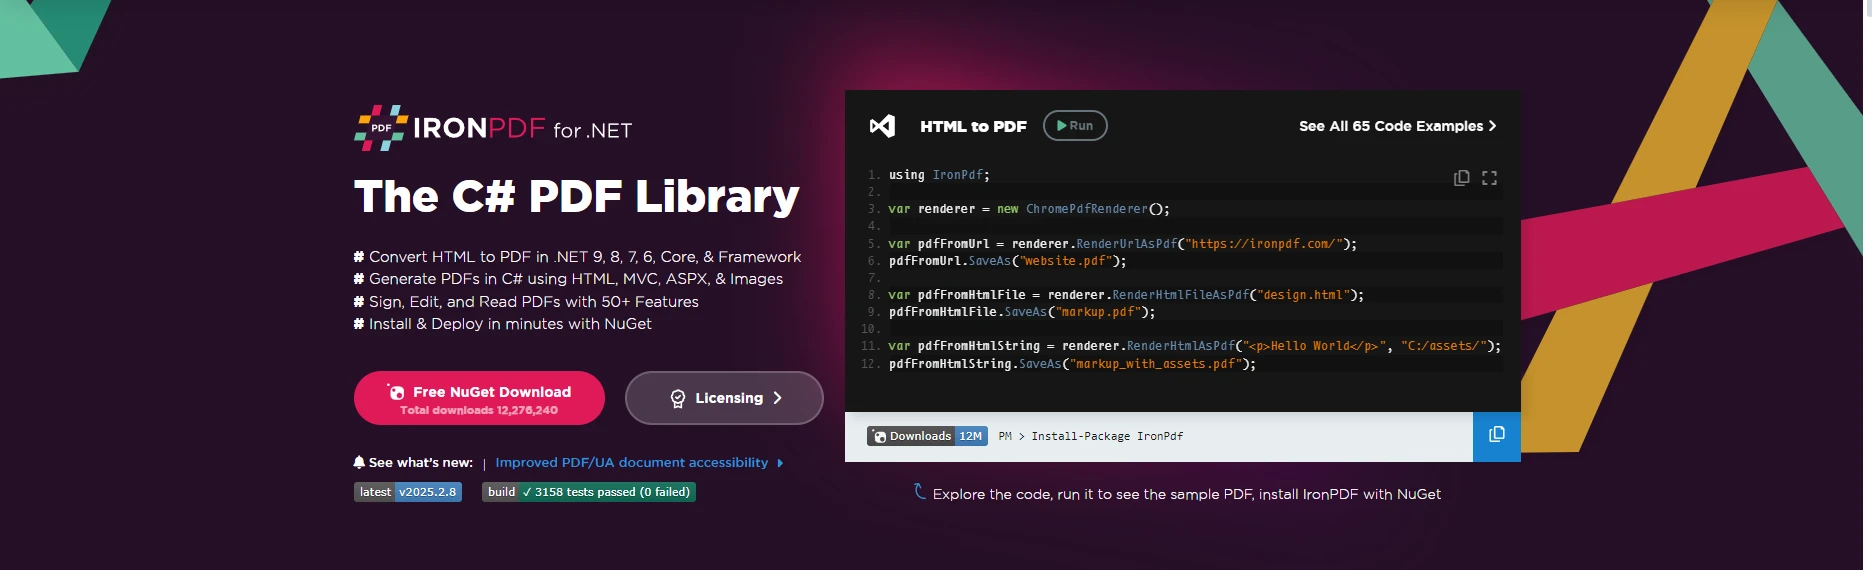Open the Licensing page chevron arrow
Viewport: 1872px width, 570px height.
[778, 398]
